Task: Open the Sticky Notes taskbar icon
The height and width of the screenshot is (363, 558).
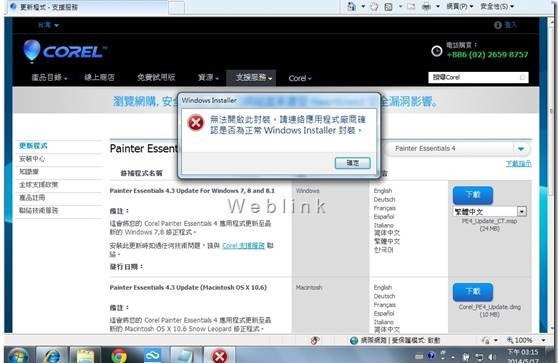Action: point(85,355)
